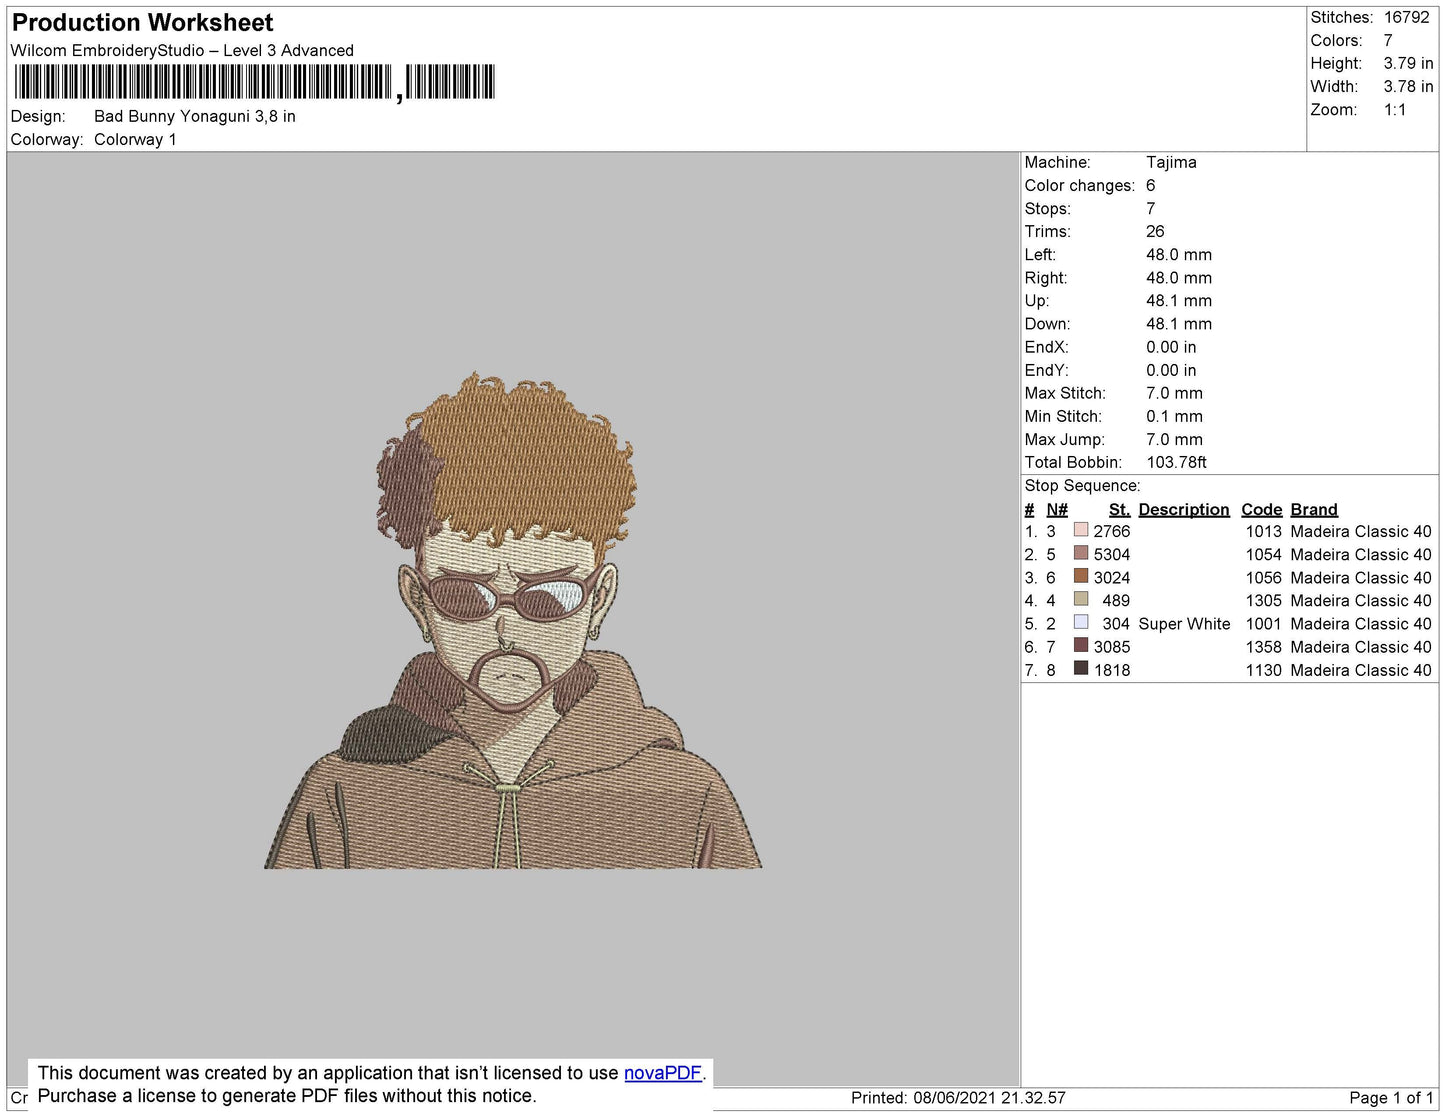Click thread code "1056"
This screenshot has height=1117, width=1445.
(x=1263, y=578)
